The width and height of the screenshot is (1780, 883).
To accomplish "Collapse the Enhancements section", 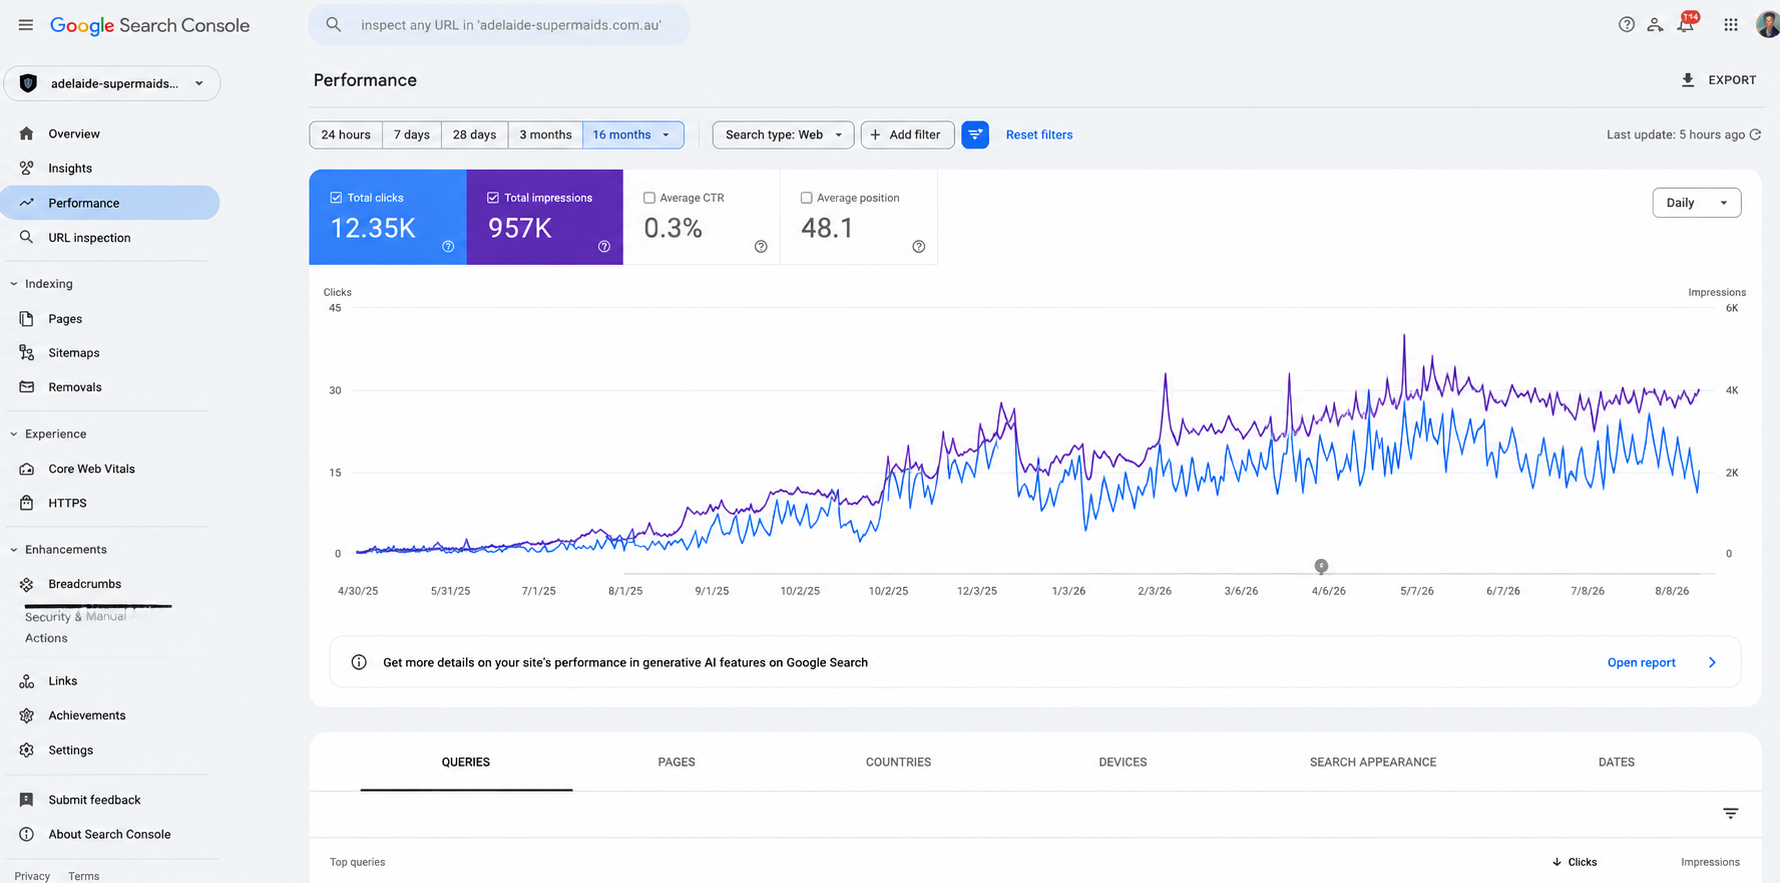I will pyautogui.click(x=14, y=550).
